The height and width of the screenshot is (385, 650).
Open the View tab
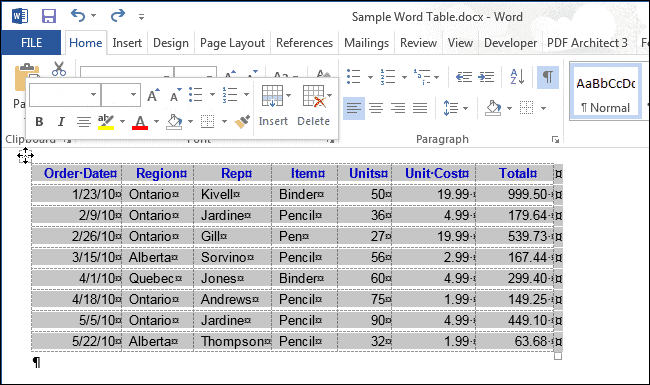[x=460, y=43]
